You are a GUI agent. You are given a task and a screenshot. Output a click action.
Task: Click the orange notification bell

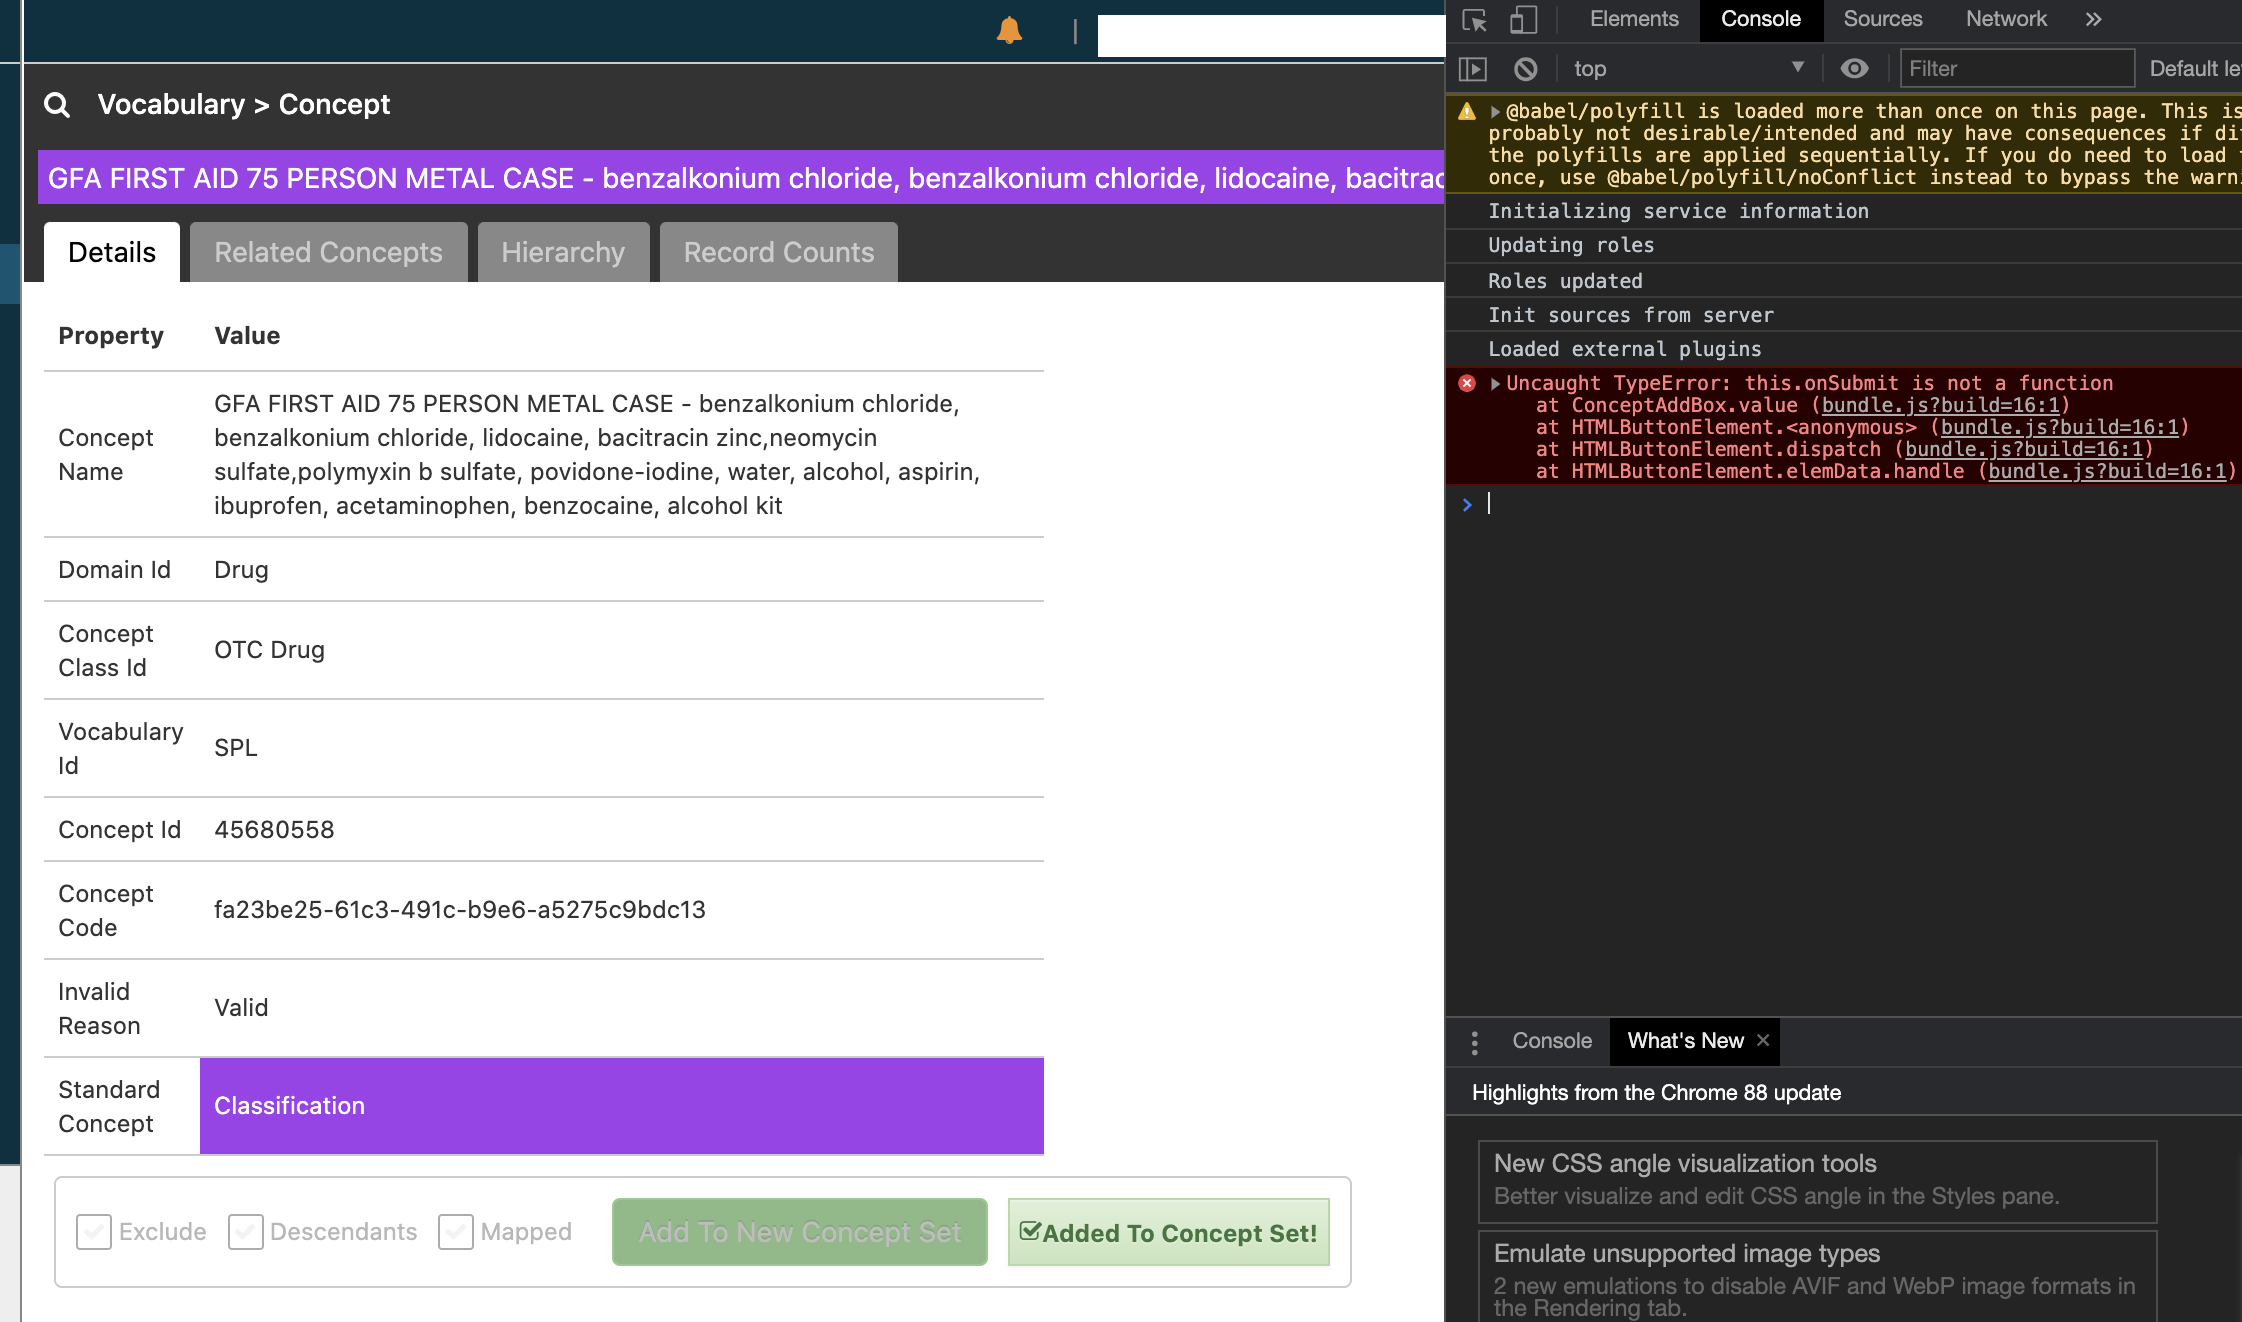coord(1008,31)
